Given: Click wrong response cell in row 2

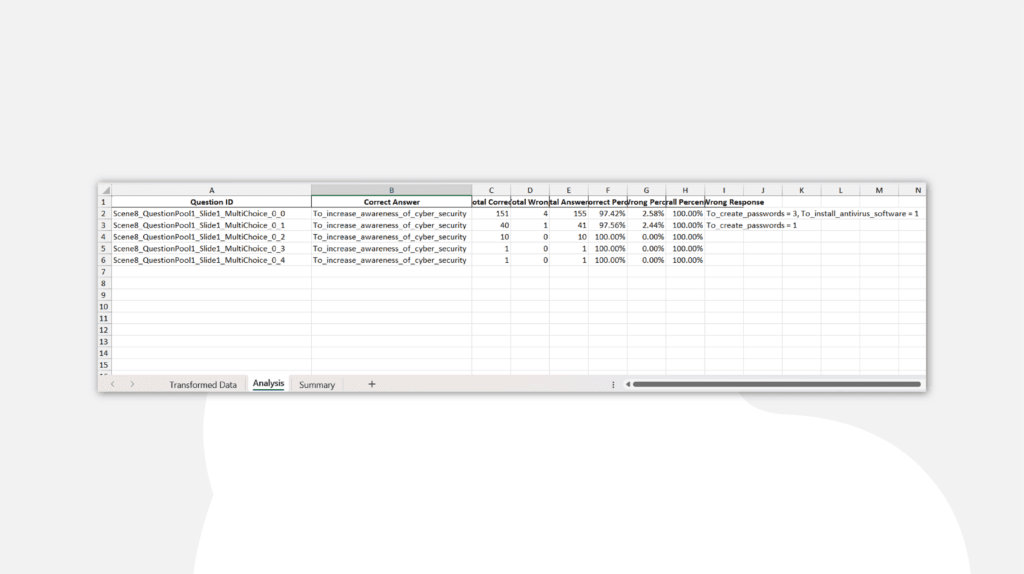Looking at the screenshot, I should (812, 214).
